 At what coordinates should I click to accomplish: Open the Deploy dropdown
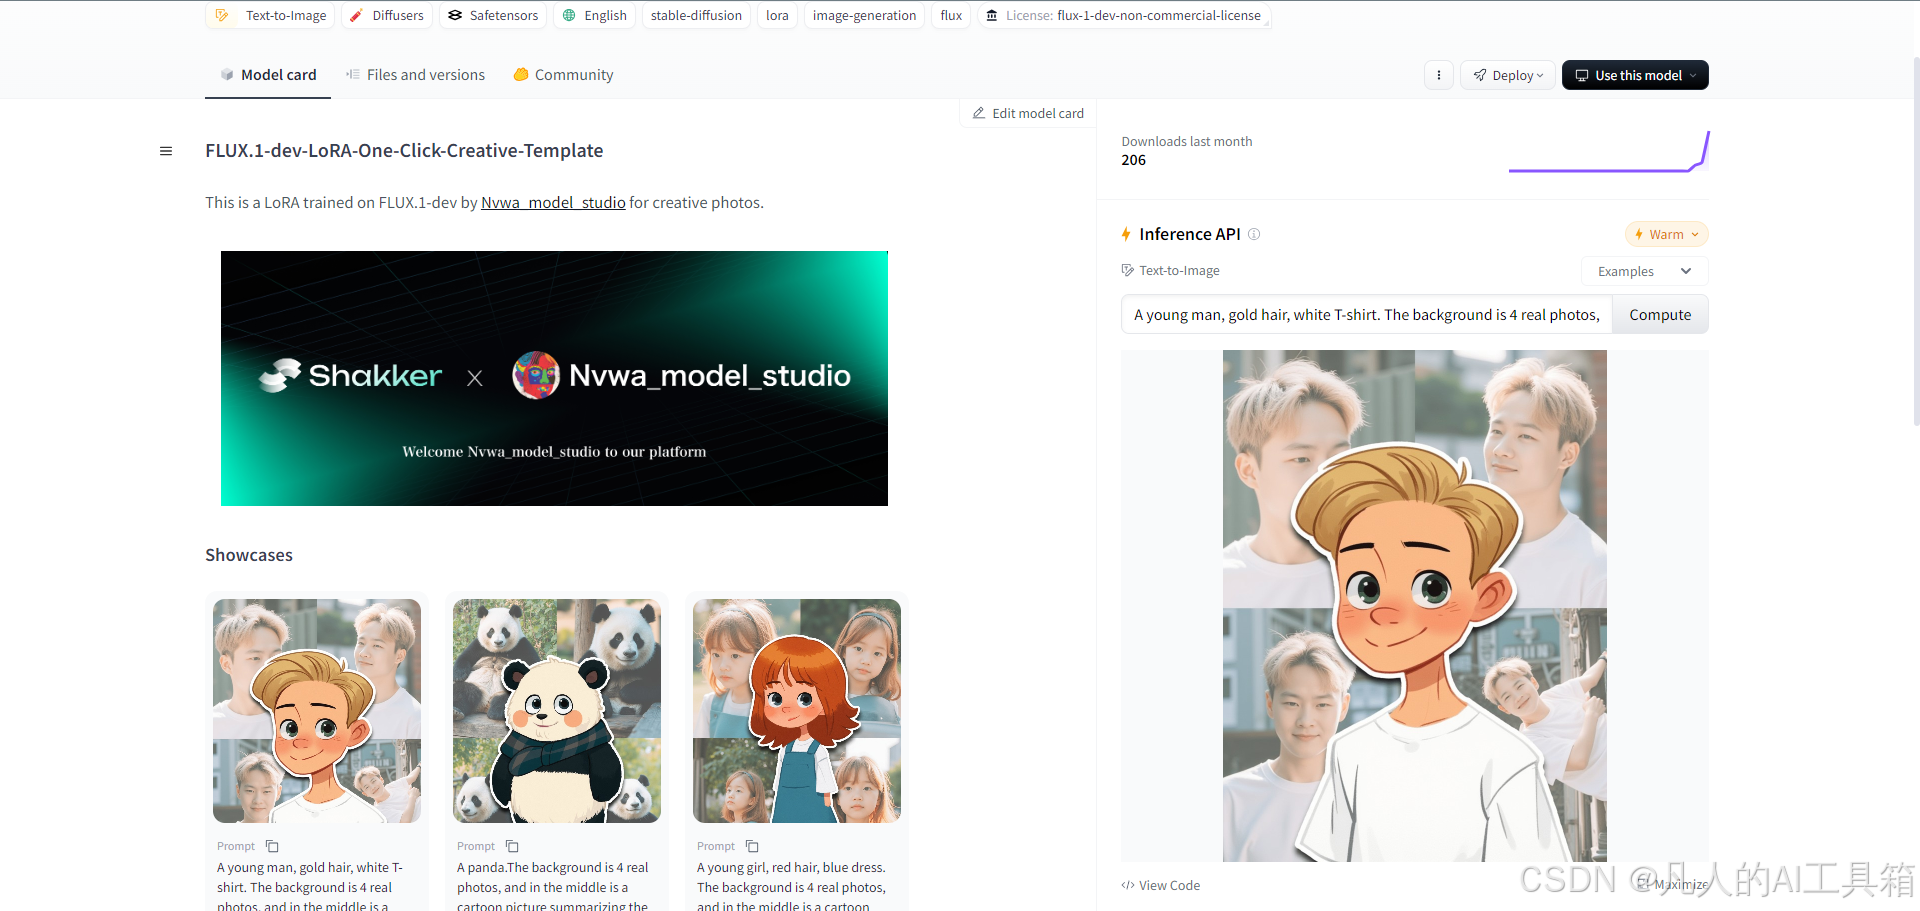click(x=1508, y=75)
